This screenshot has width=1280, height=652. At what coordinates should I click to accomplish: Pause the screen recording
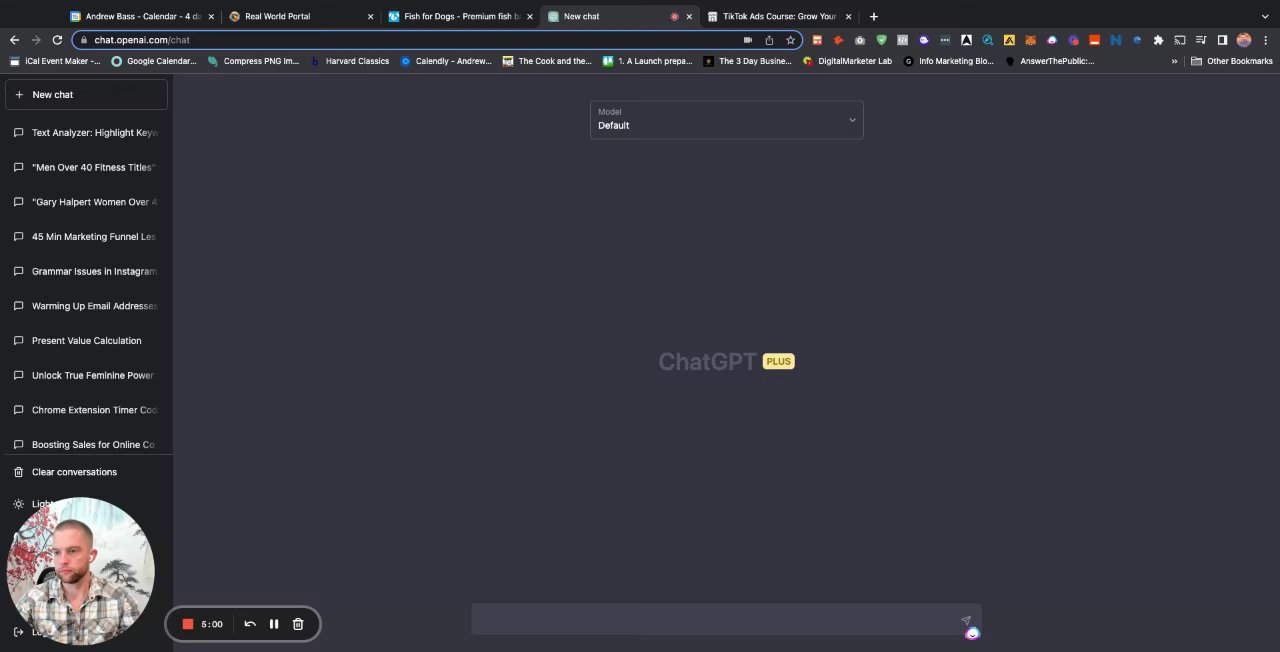[x=274, y=624]
